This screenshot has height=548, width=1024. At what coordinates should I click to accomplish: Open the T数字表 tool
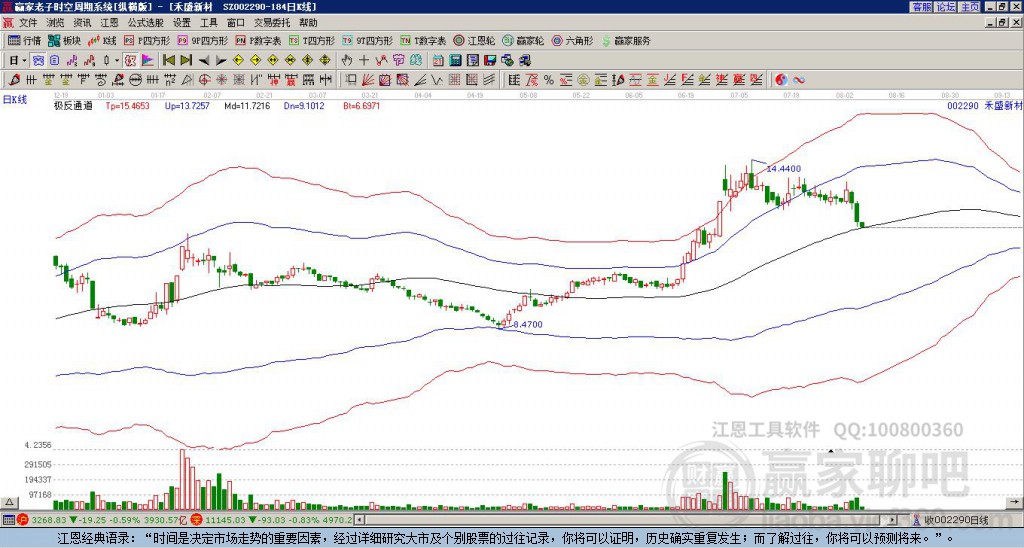pos(423,40)
